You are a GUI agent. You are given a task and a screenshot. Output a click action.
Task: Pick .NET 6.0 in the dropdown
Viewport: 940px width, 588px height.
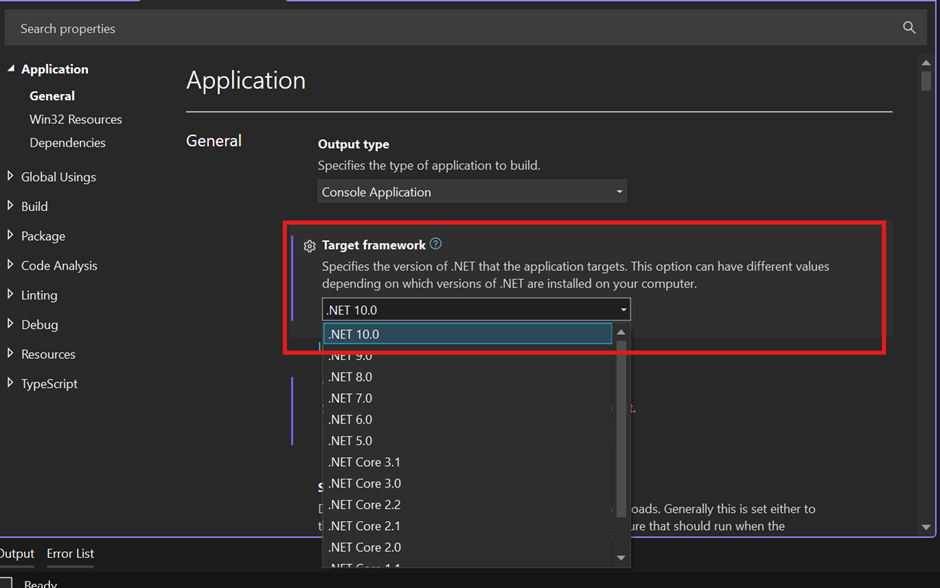tap(350, 419)
